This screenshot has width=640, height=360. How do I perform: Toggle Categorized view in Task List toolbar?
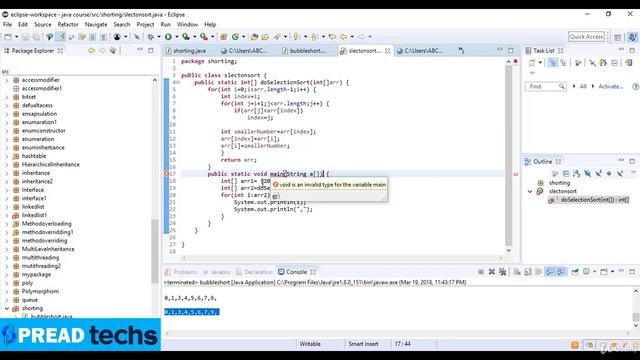(552, 62)
